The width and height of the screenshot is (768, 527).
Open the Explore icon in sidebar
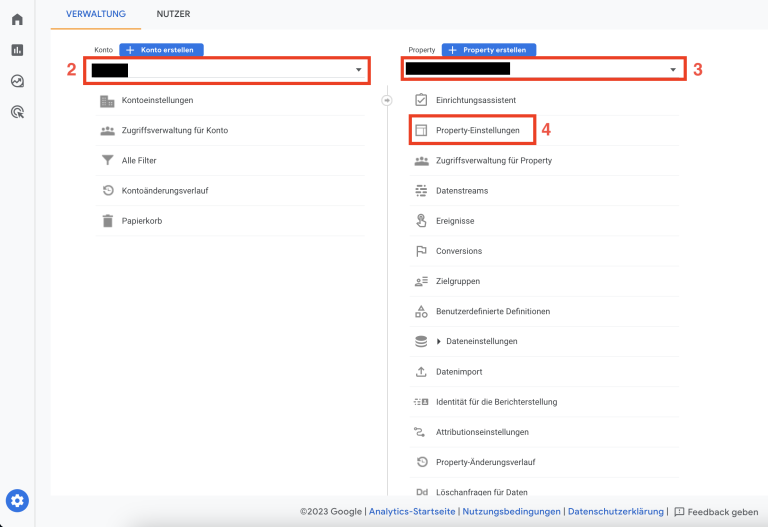(x=17, y=81)
